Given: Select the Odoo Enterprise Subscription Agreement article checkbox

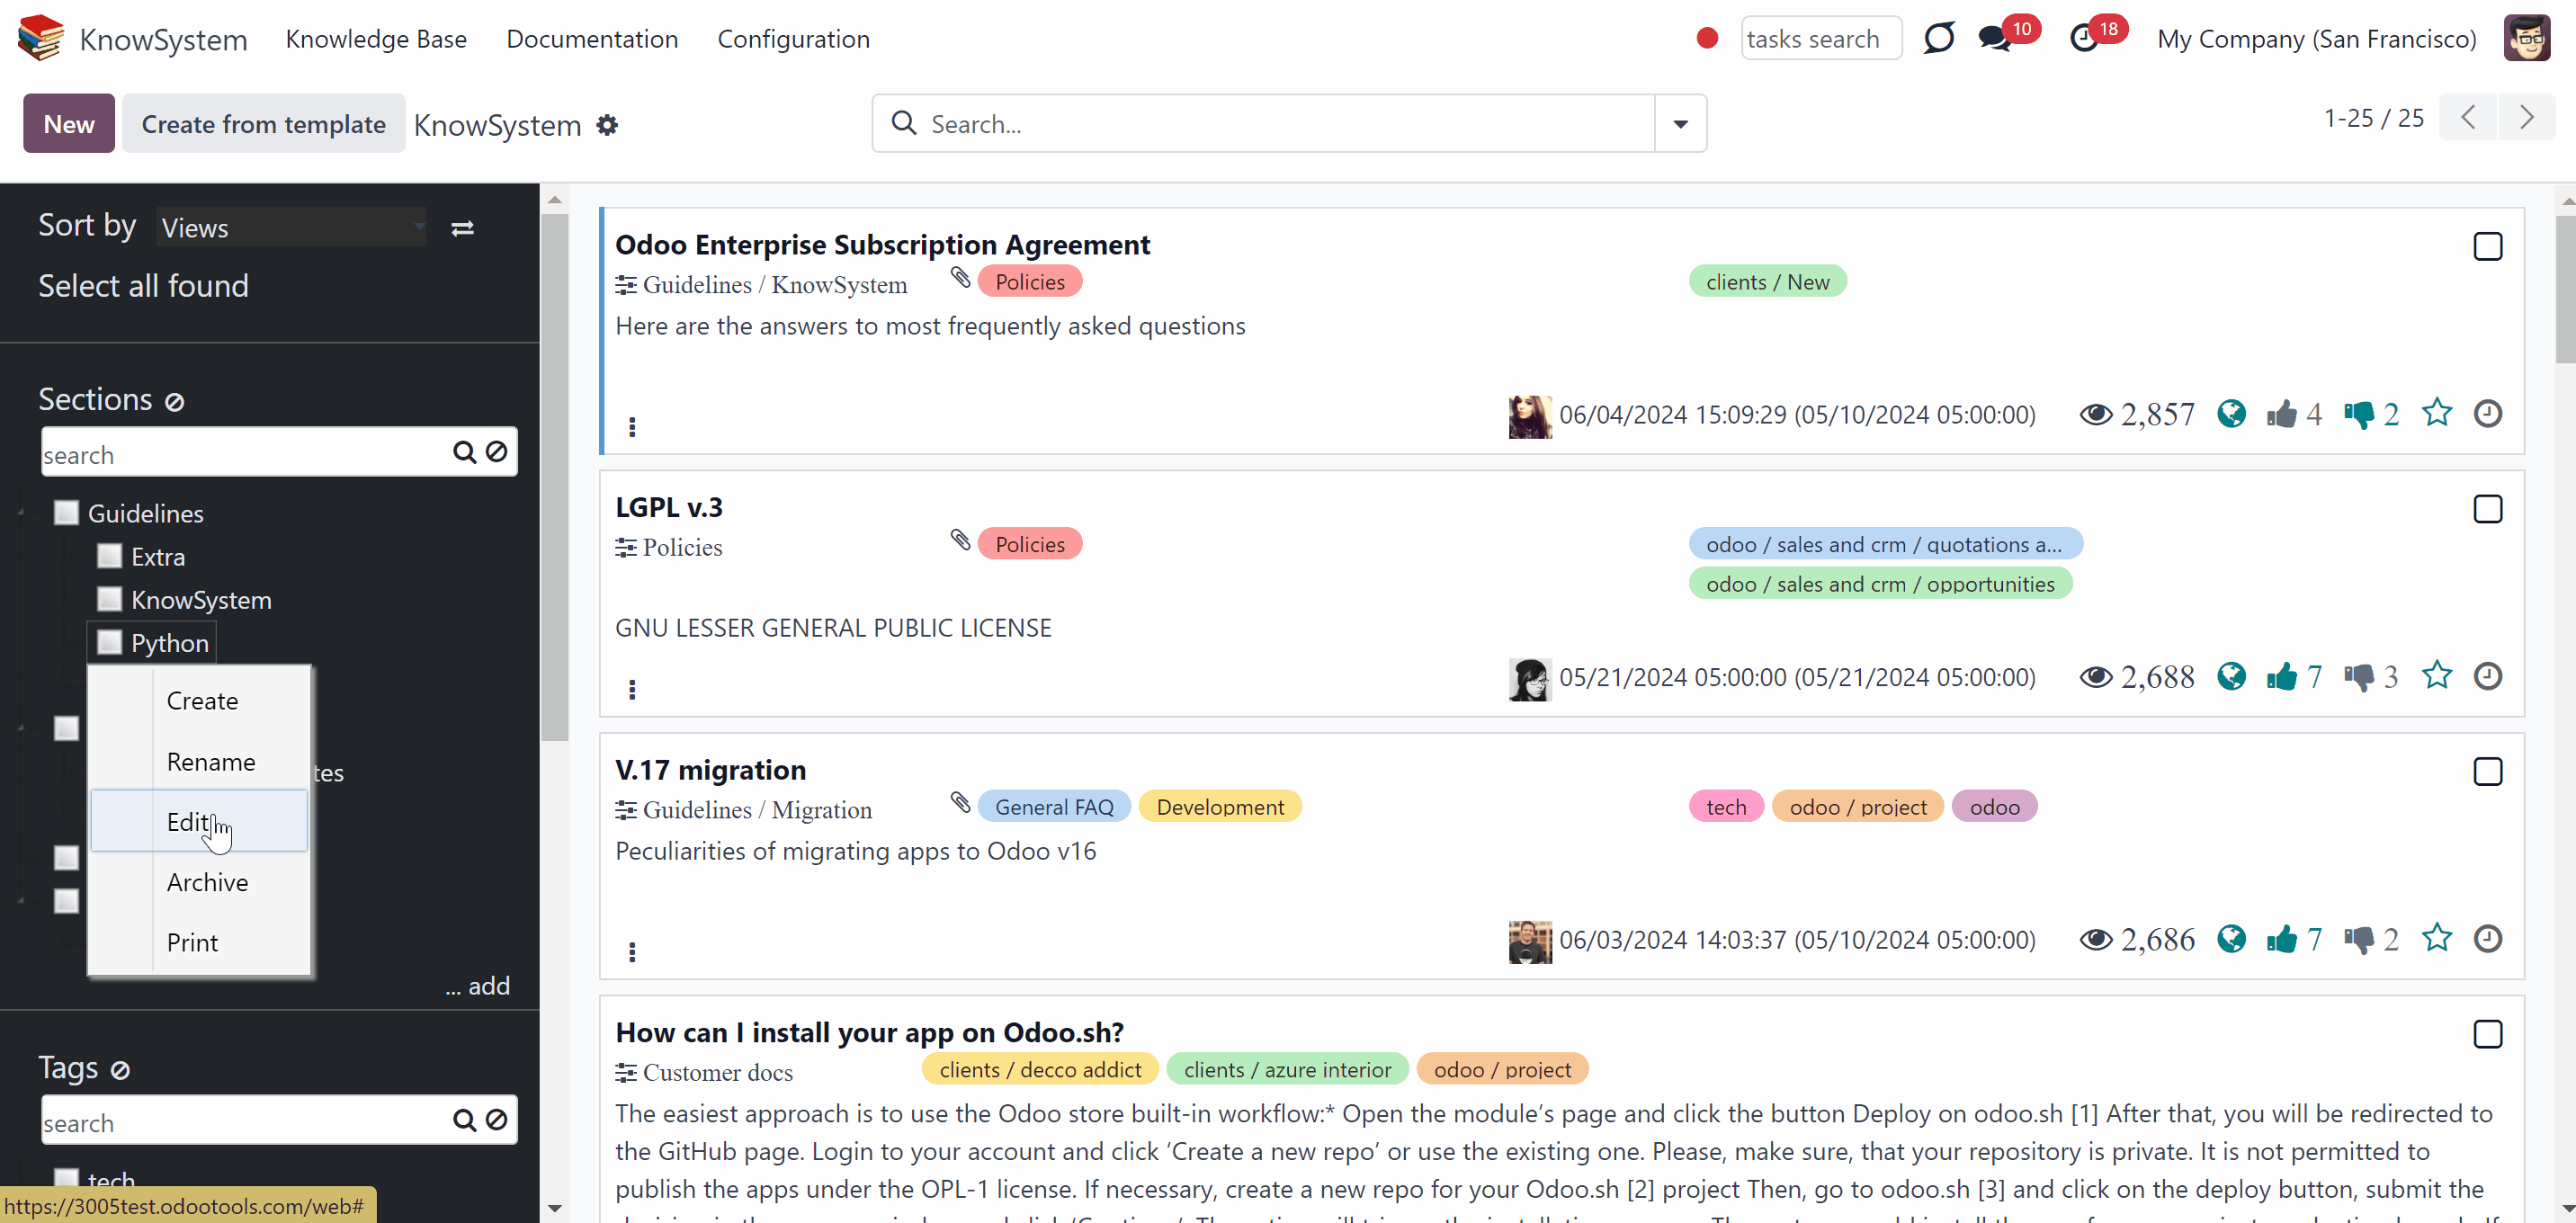Looking at the screenshot, I should pos(2487,246).
